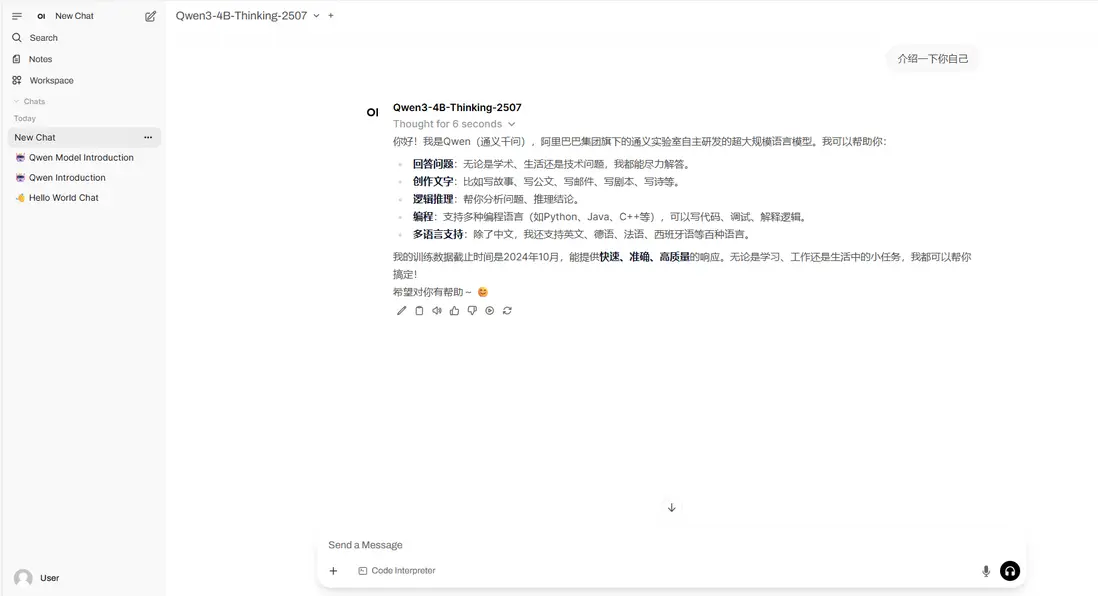The image size is (1098, 596).
Task: Toggle the sidebar hamburger menu icon
Action: click(17, 16)
